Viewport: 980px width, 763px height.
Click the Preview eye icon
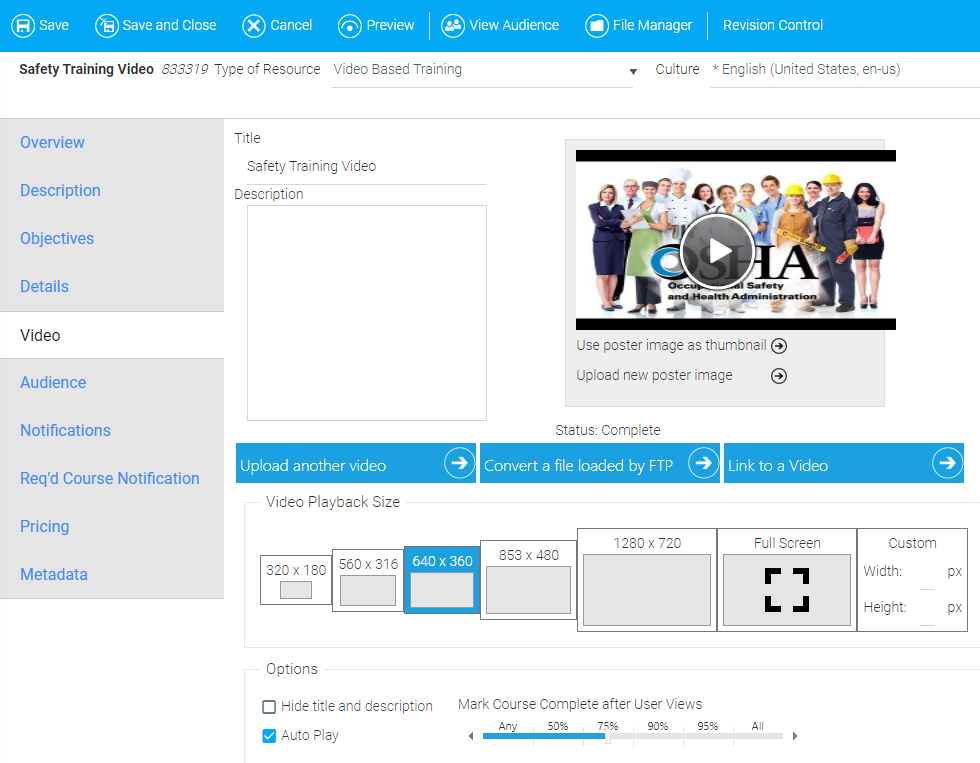click(350, 26)
